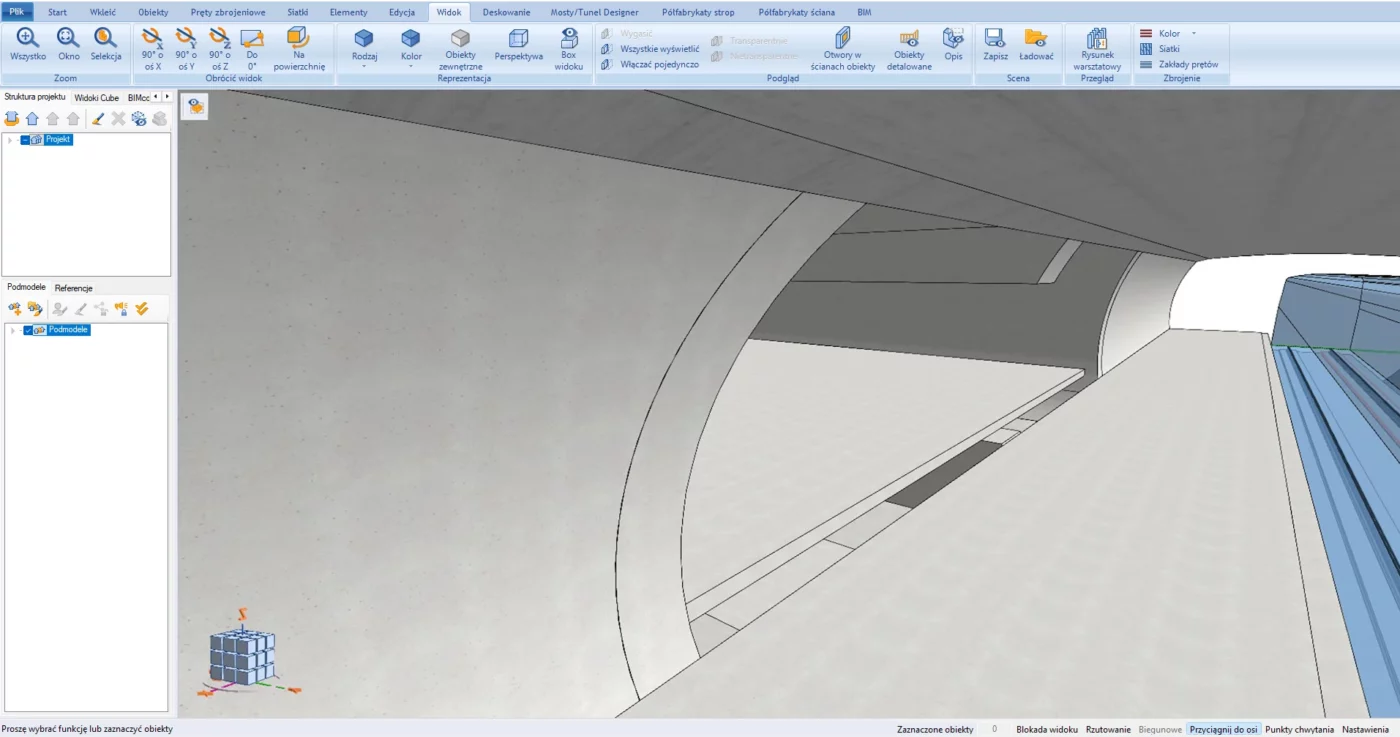The image size is (1400, 737).
Task: Click Wszystkie wyświetlić button
Action: (x=659, y=48)
